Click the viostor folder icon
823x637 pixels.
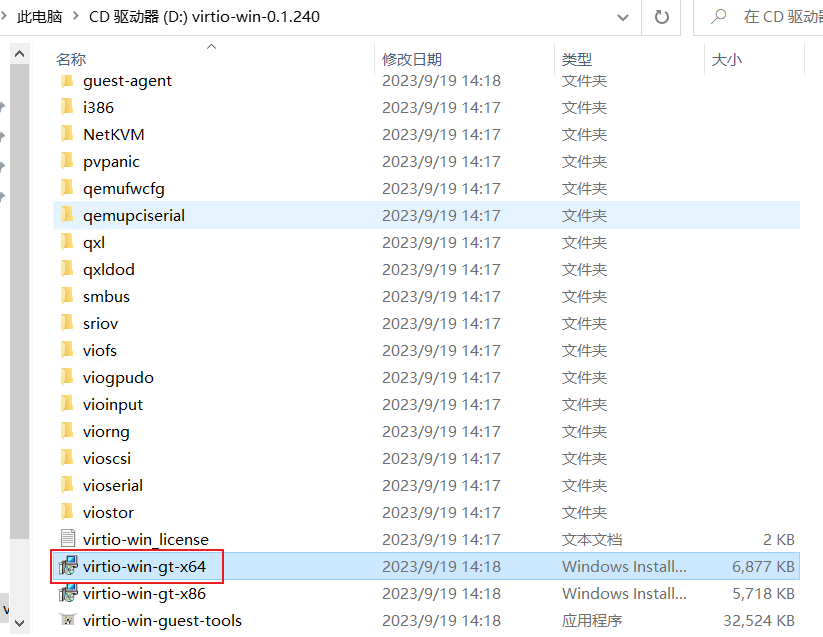tap(67, 512)
